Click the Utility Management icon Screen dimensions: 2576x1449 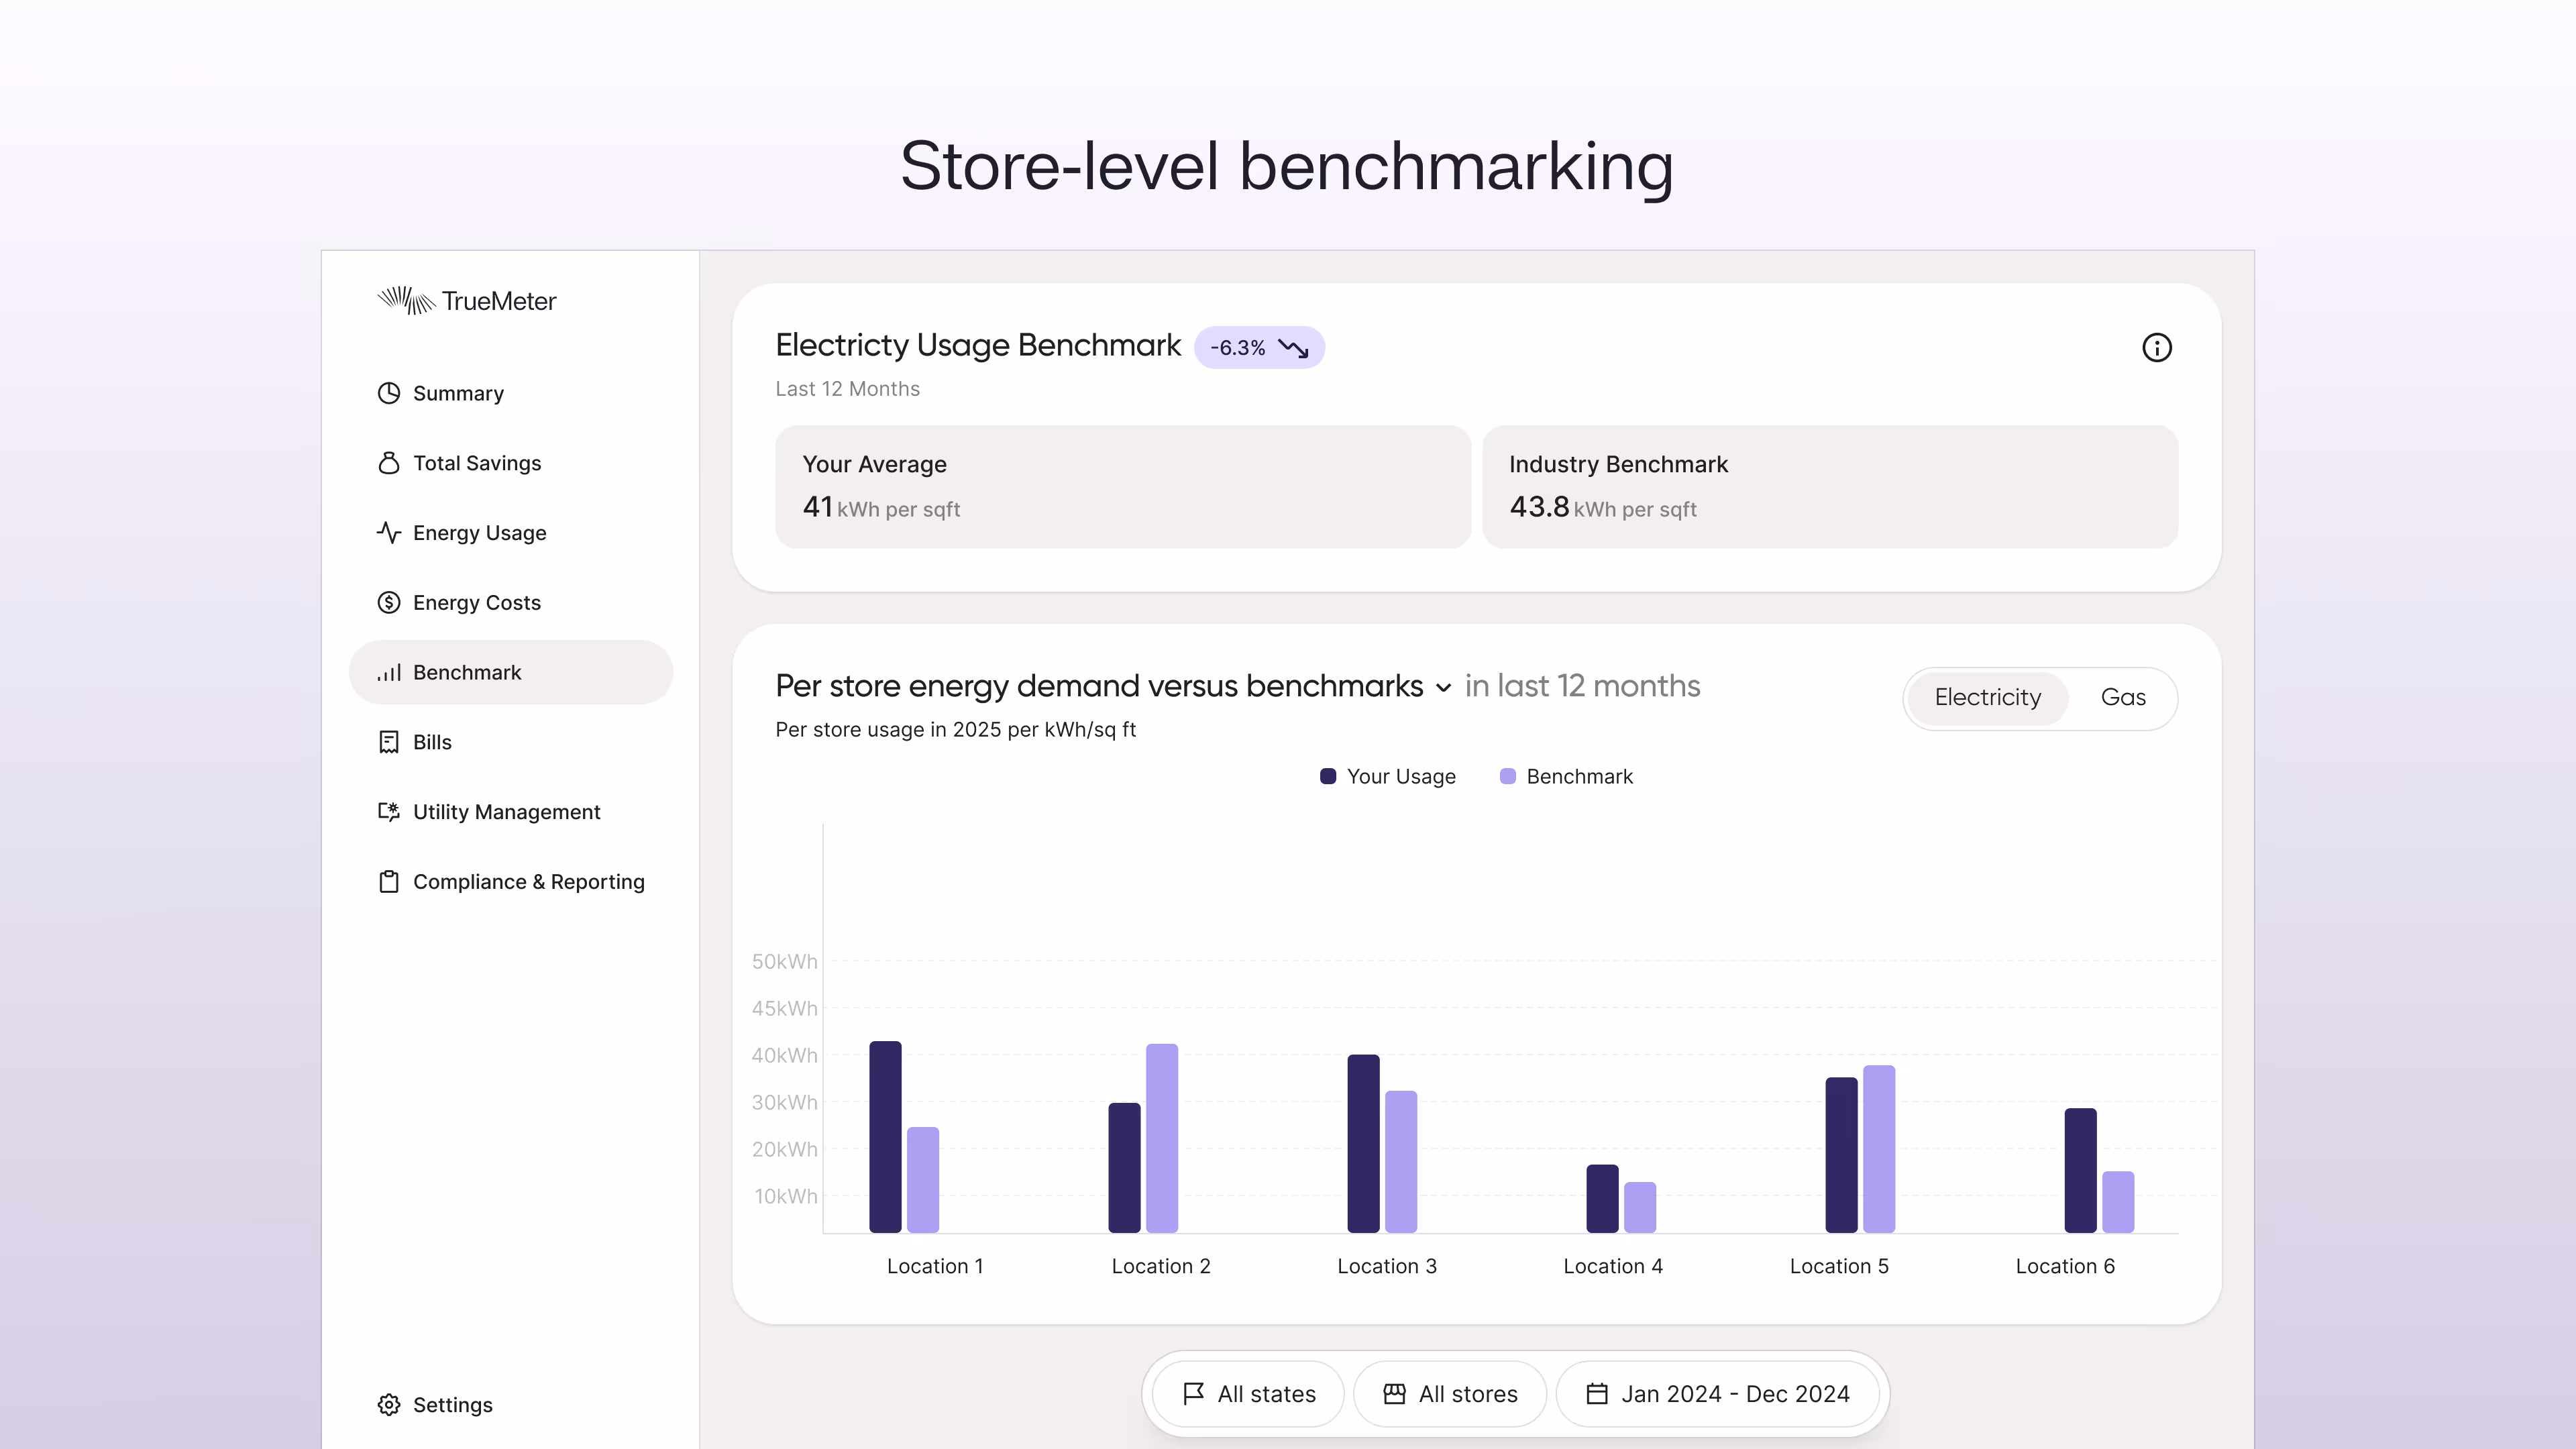tap(389, 812)
